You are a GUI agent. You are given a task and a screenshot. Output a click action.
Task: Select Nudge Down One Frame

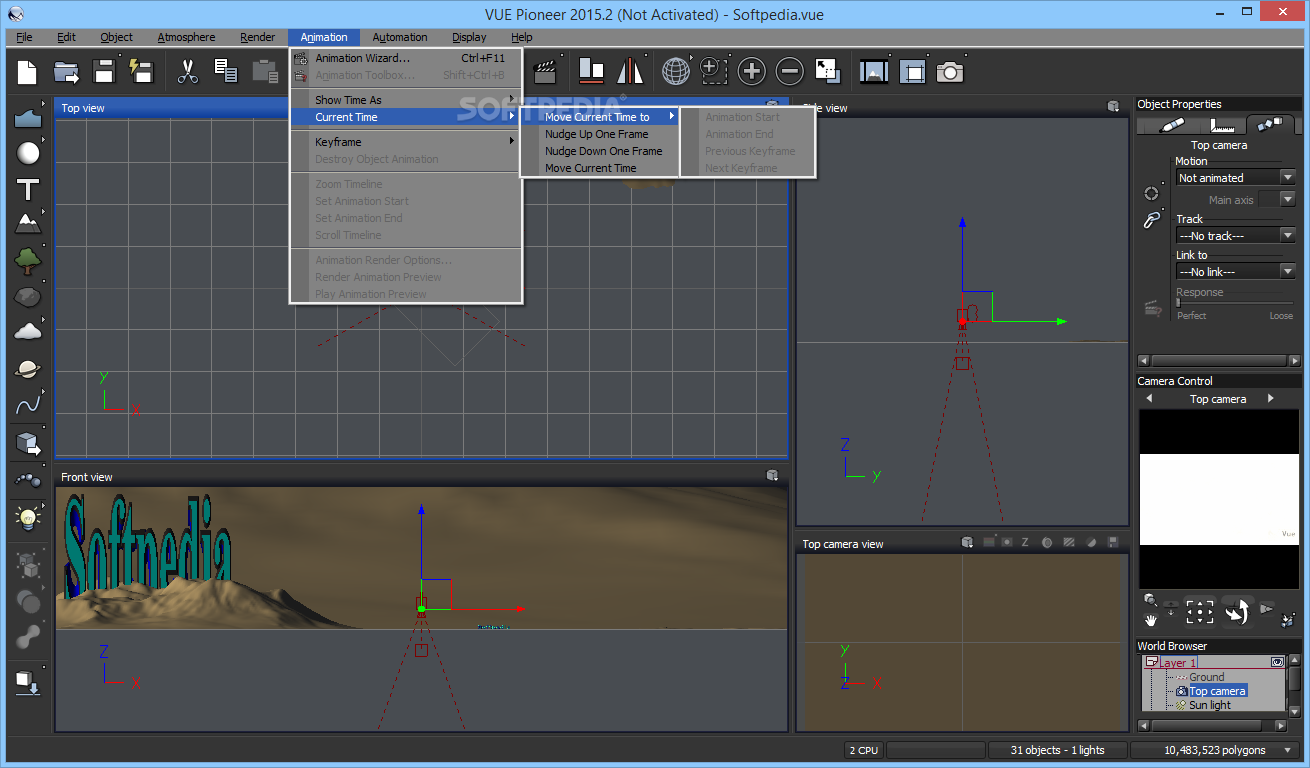598,151
